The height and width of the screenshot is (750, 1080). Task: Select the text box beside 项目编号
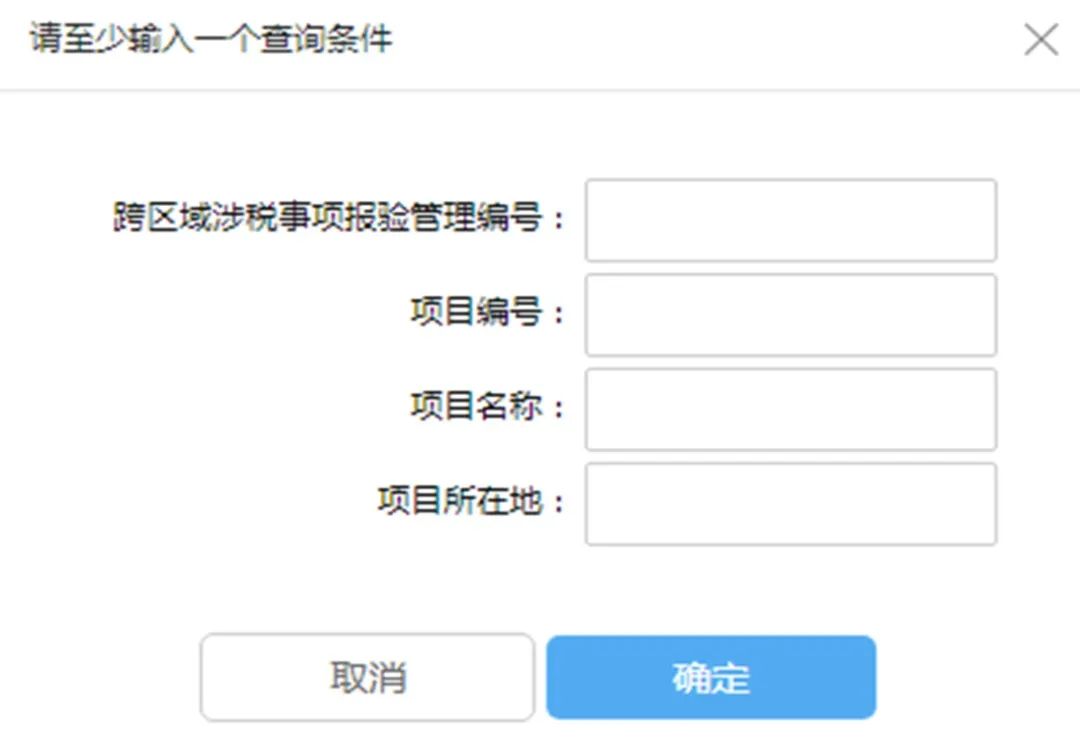click(x=791, y=315)
